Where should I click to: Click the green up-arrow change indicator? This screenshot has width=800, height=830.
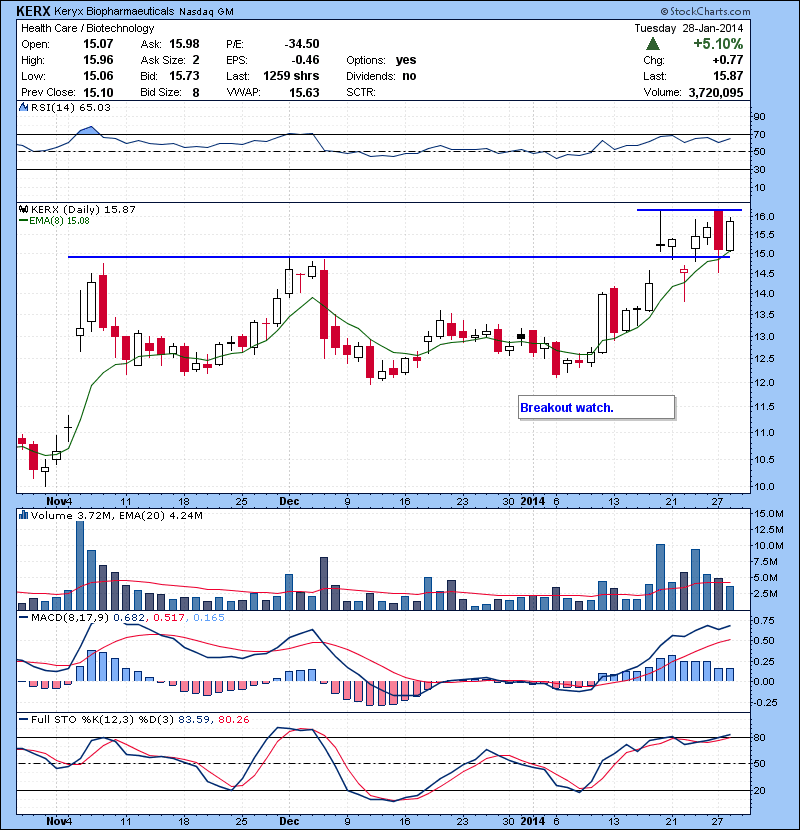click(653, 44)
